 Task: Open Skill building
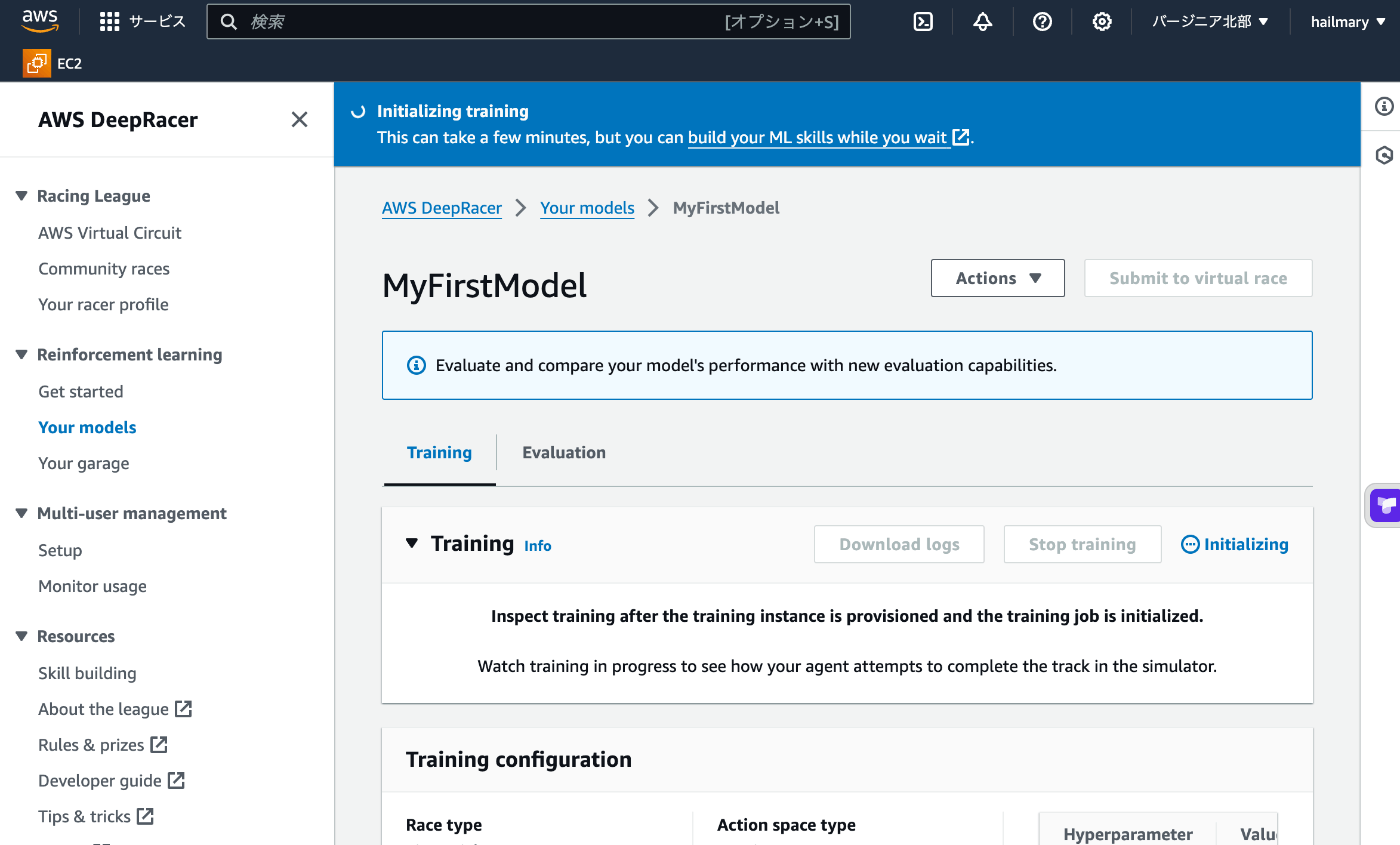[x=87, y=674]
